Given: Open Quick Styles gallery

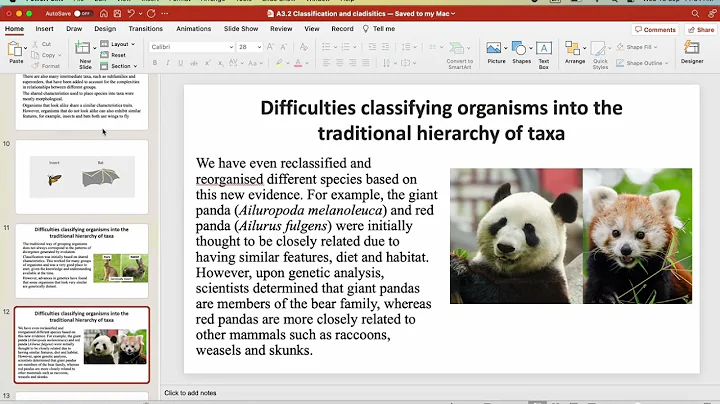Looking at the screenshot, I should click(600, 55).
